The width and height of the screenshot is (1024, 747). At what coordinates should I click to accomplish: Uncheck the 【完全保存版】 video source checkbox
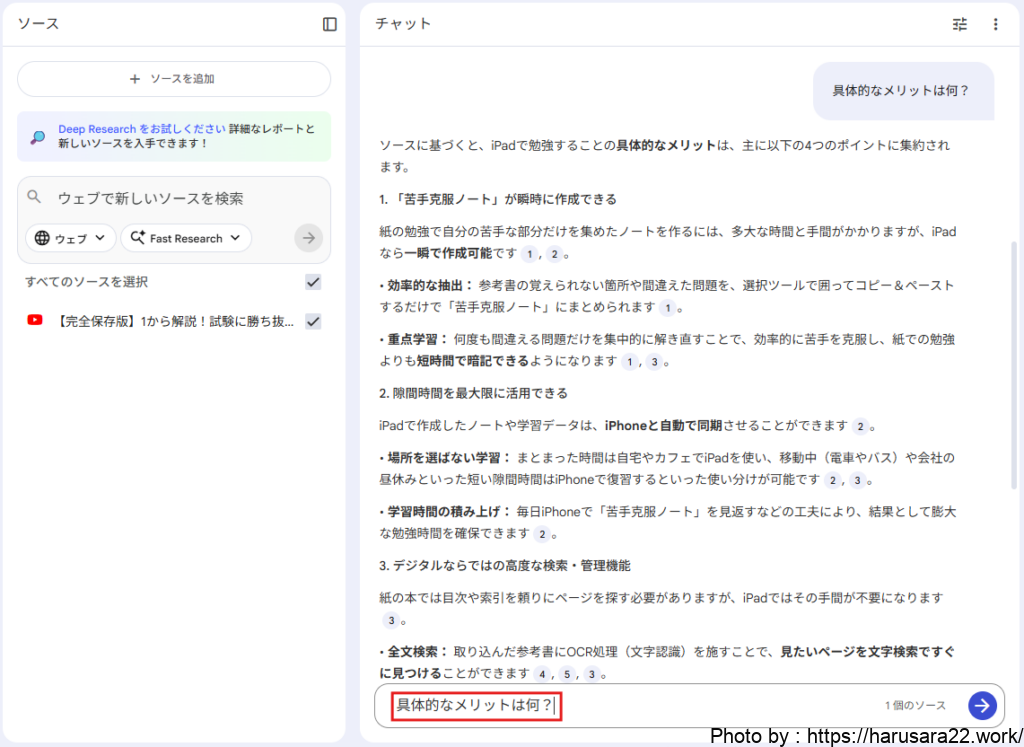click(x=313, y=321)
